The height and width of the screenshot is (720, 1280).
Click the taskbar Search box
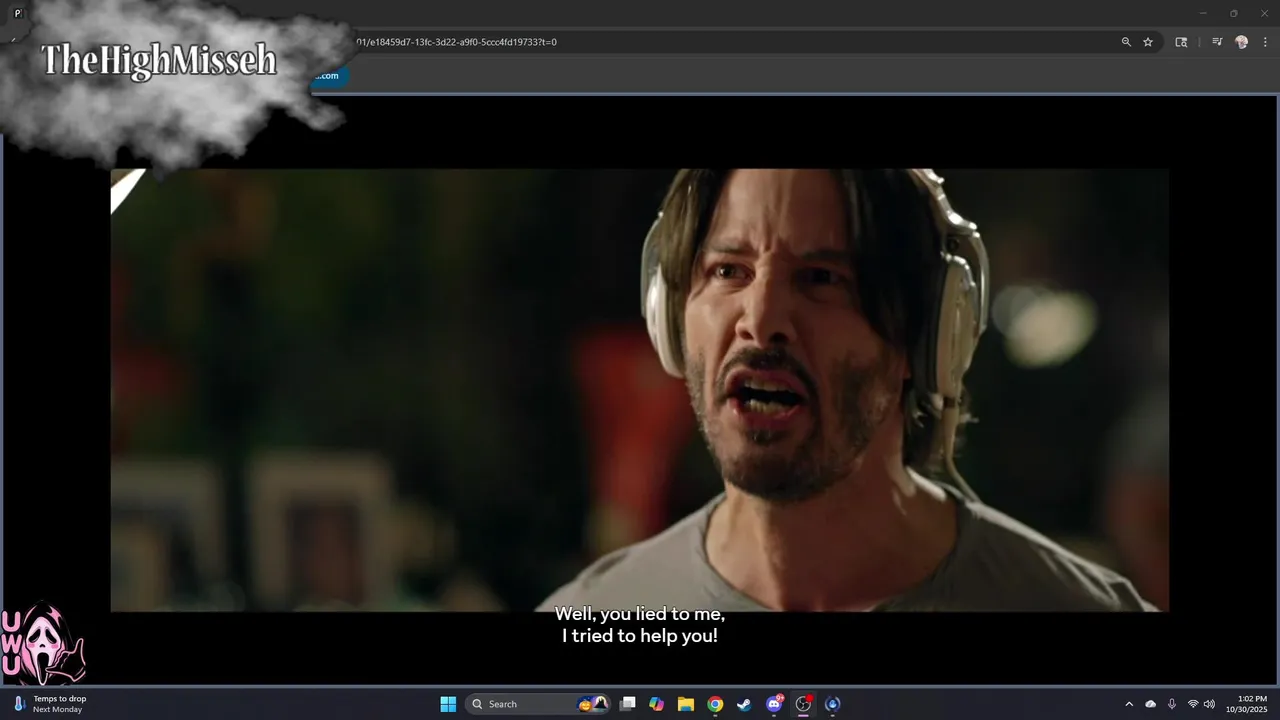click(x=536, y=704)
